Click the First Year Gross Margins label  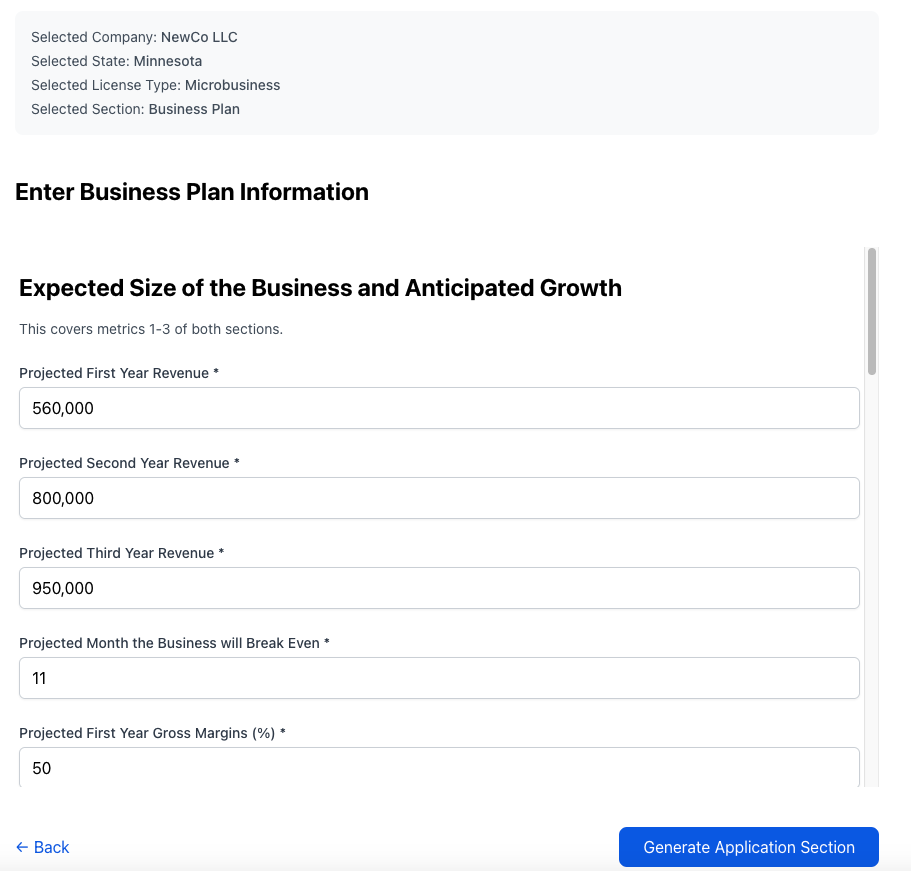click(152, 733)
